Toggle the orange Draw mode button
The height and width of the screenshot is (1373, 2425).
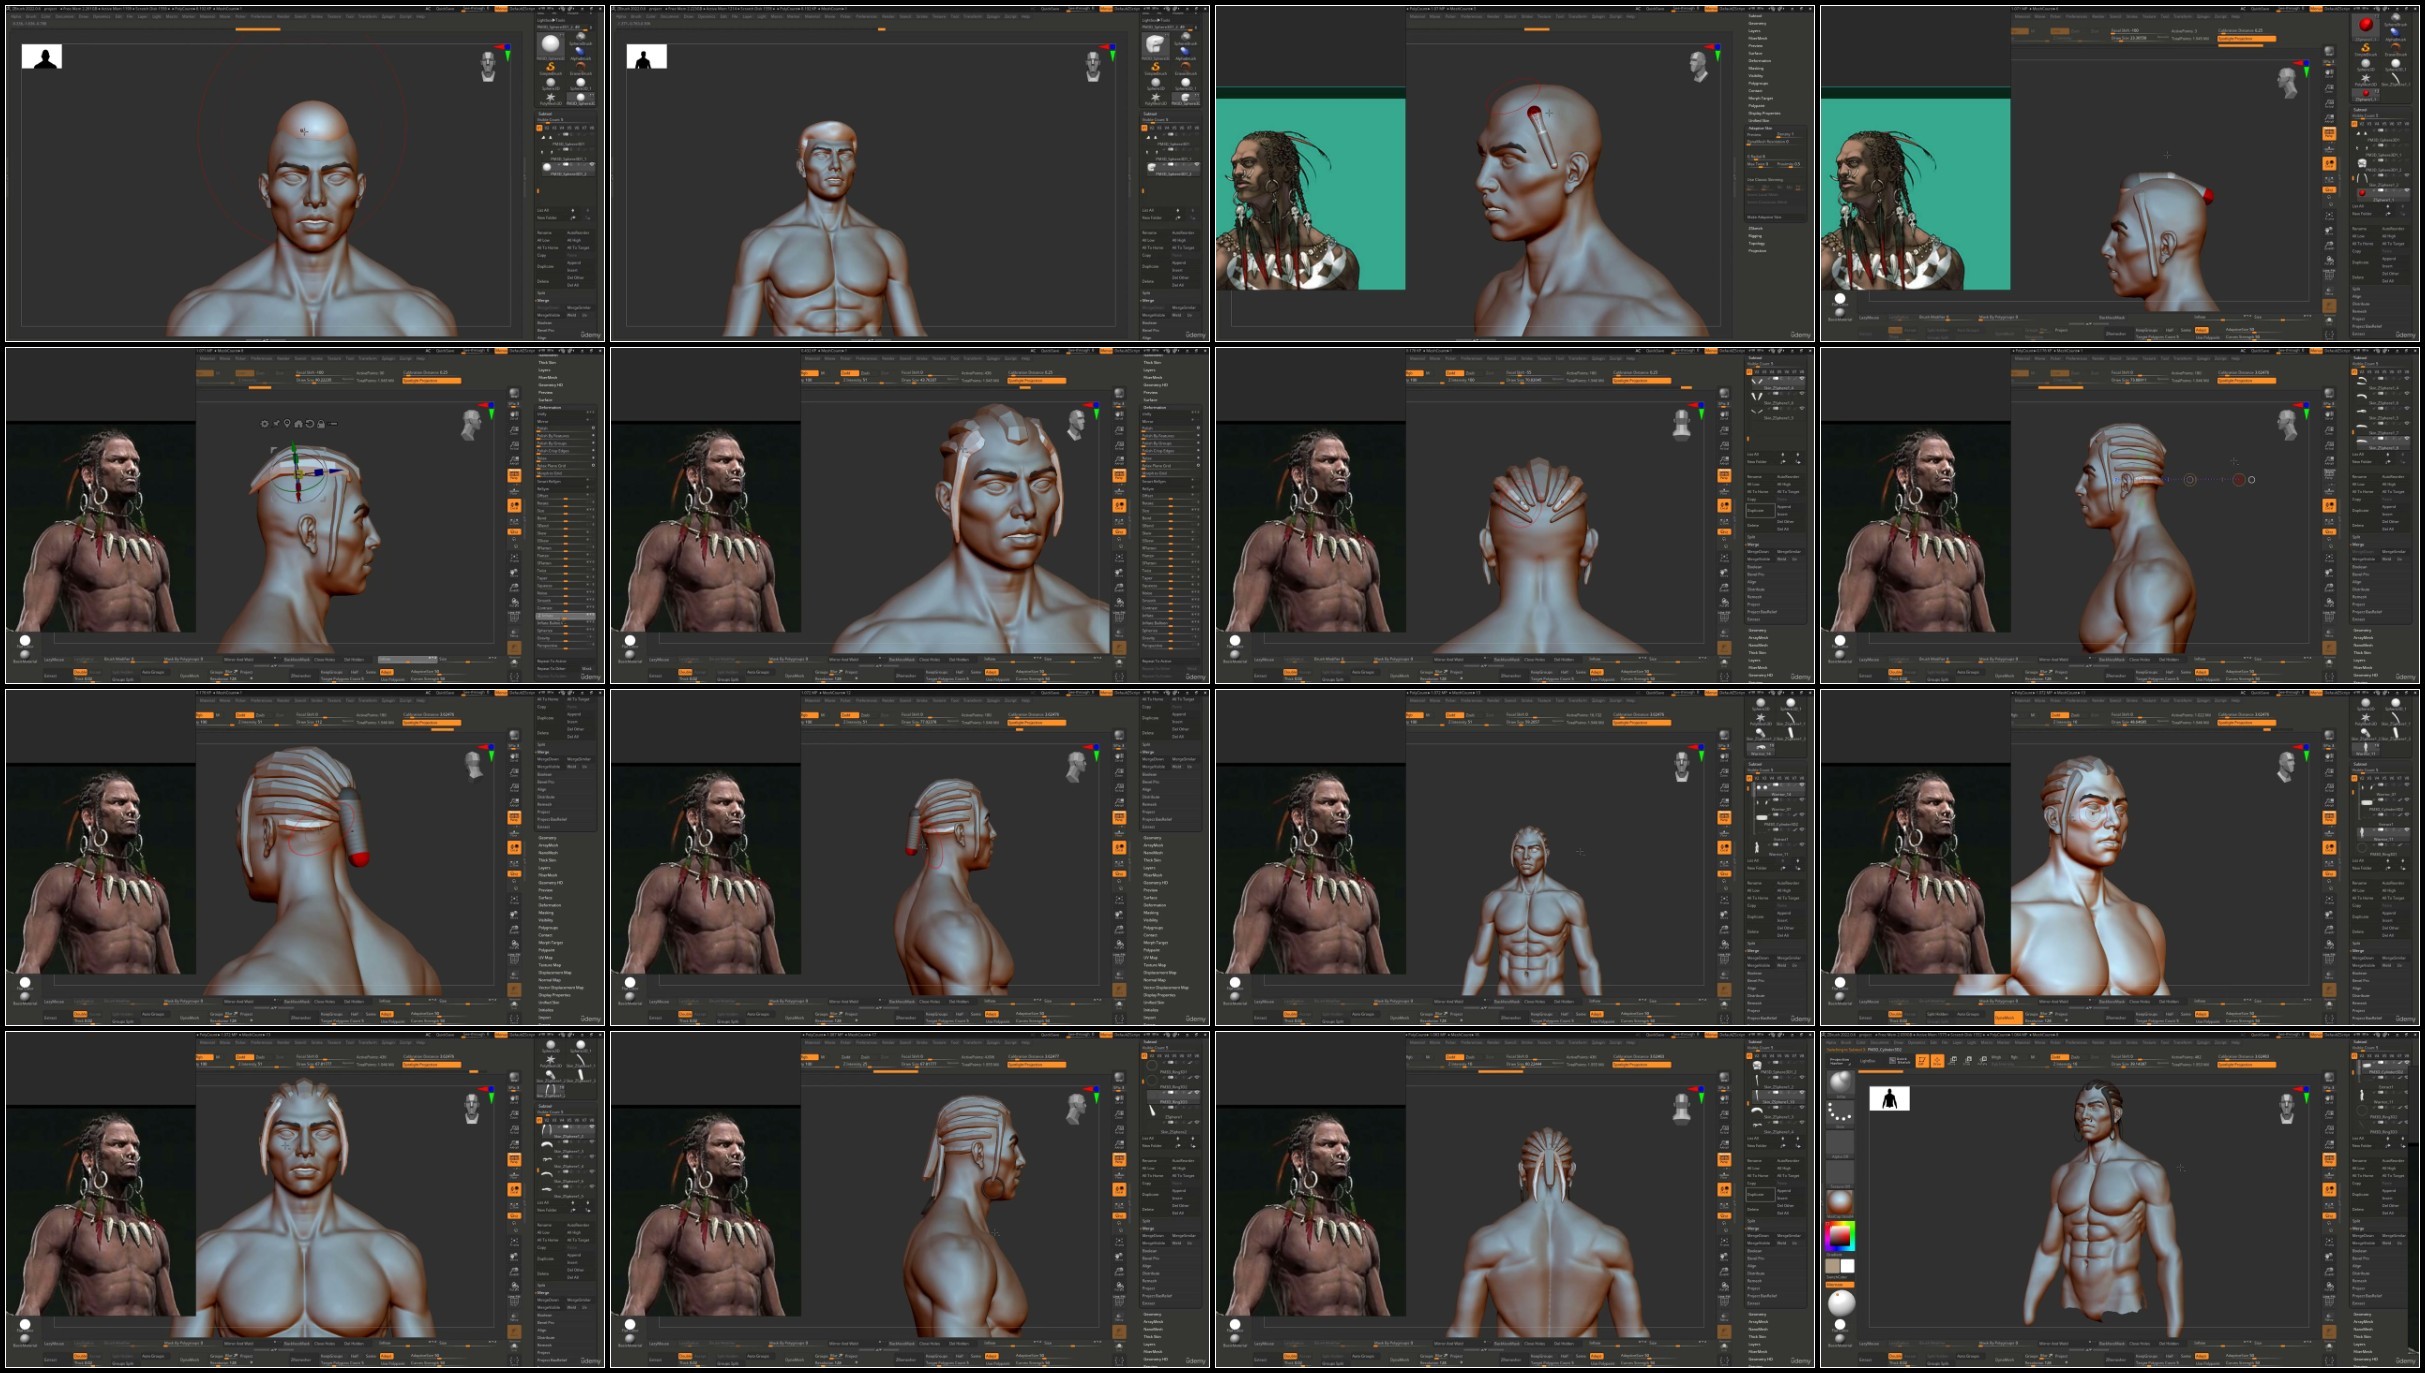point(1937,1061)
